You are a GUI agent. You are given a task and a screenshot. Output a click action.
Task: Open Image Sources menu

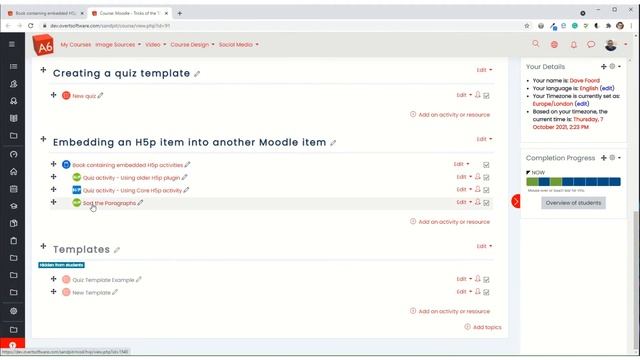pyautogui.click(x=118, y=44)
